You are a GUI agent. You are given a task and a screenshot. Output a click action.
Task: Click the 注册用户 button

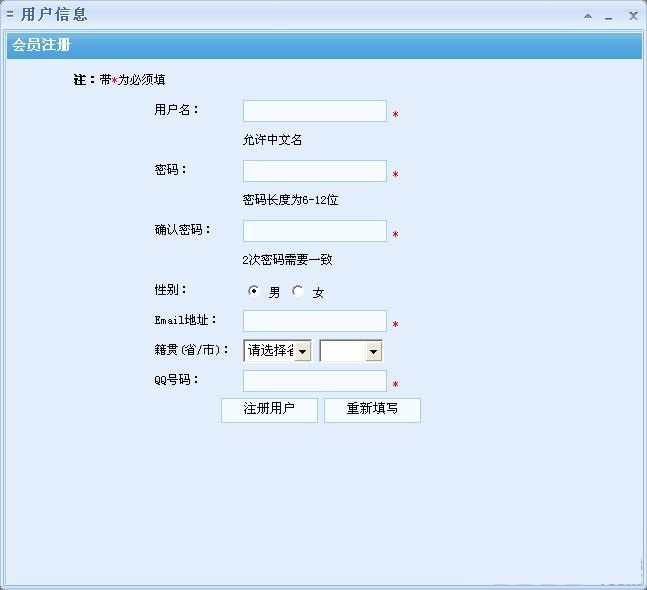[x=269, y=410]
